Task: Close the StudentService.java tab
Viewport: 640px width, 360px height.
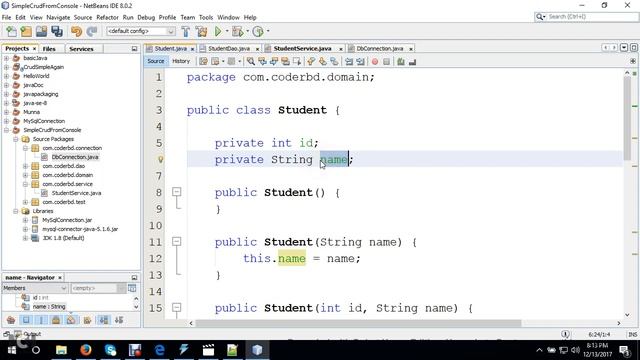Action: coord(341,49)
